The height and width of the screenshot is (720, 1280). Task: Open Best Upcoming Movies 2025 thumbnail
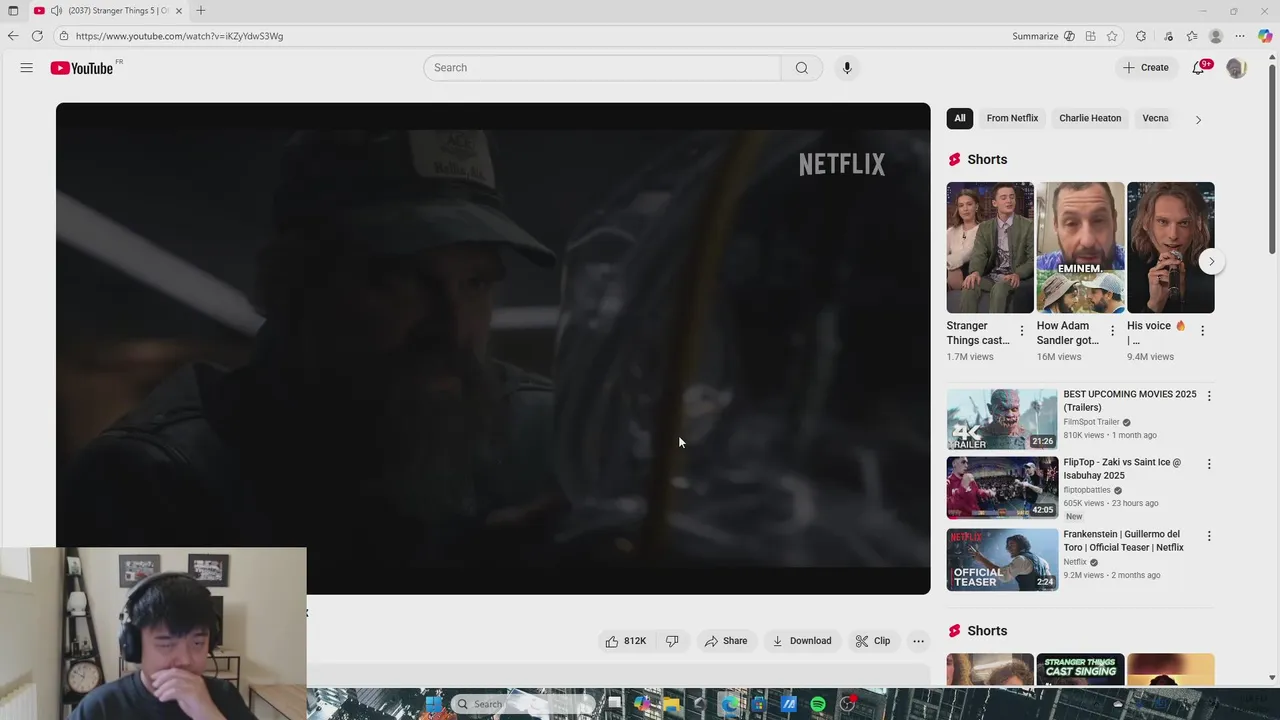(x=1002, y=419)
